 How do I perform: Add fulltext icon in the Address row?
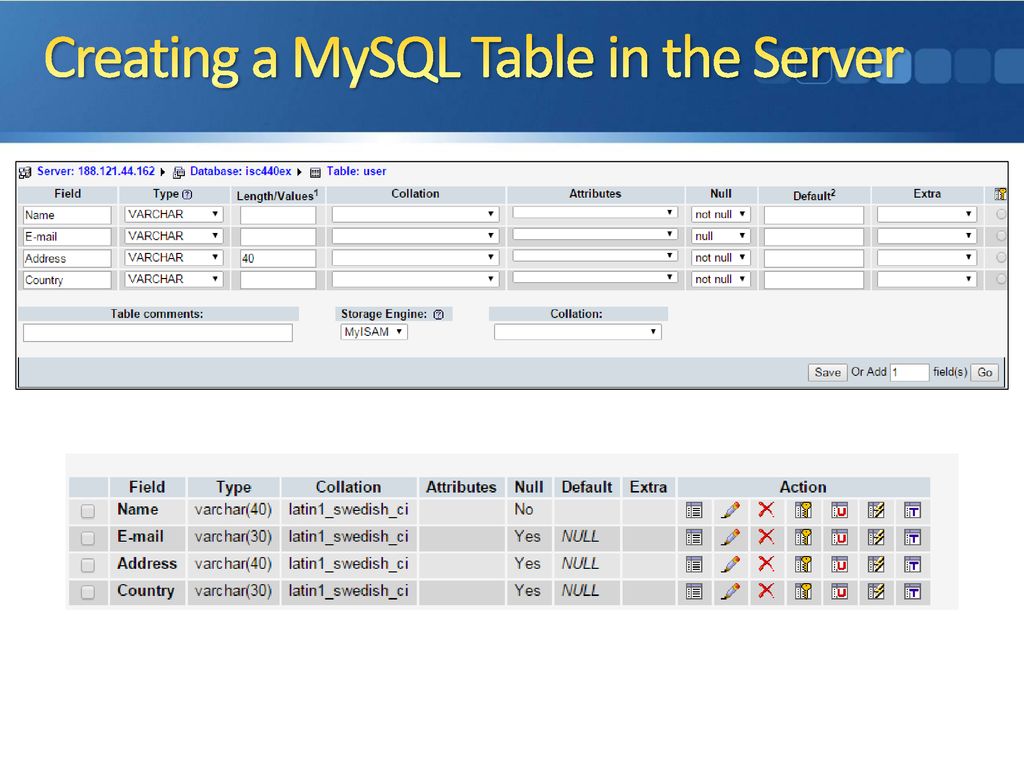pyautogui.click(x=912, y=565)
